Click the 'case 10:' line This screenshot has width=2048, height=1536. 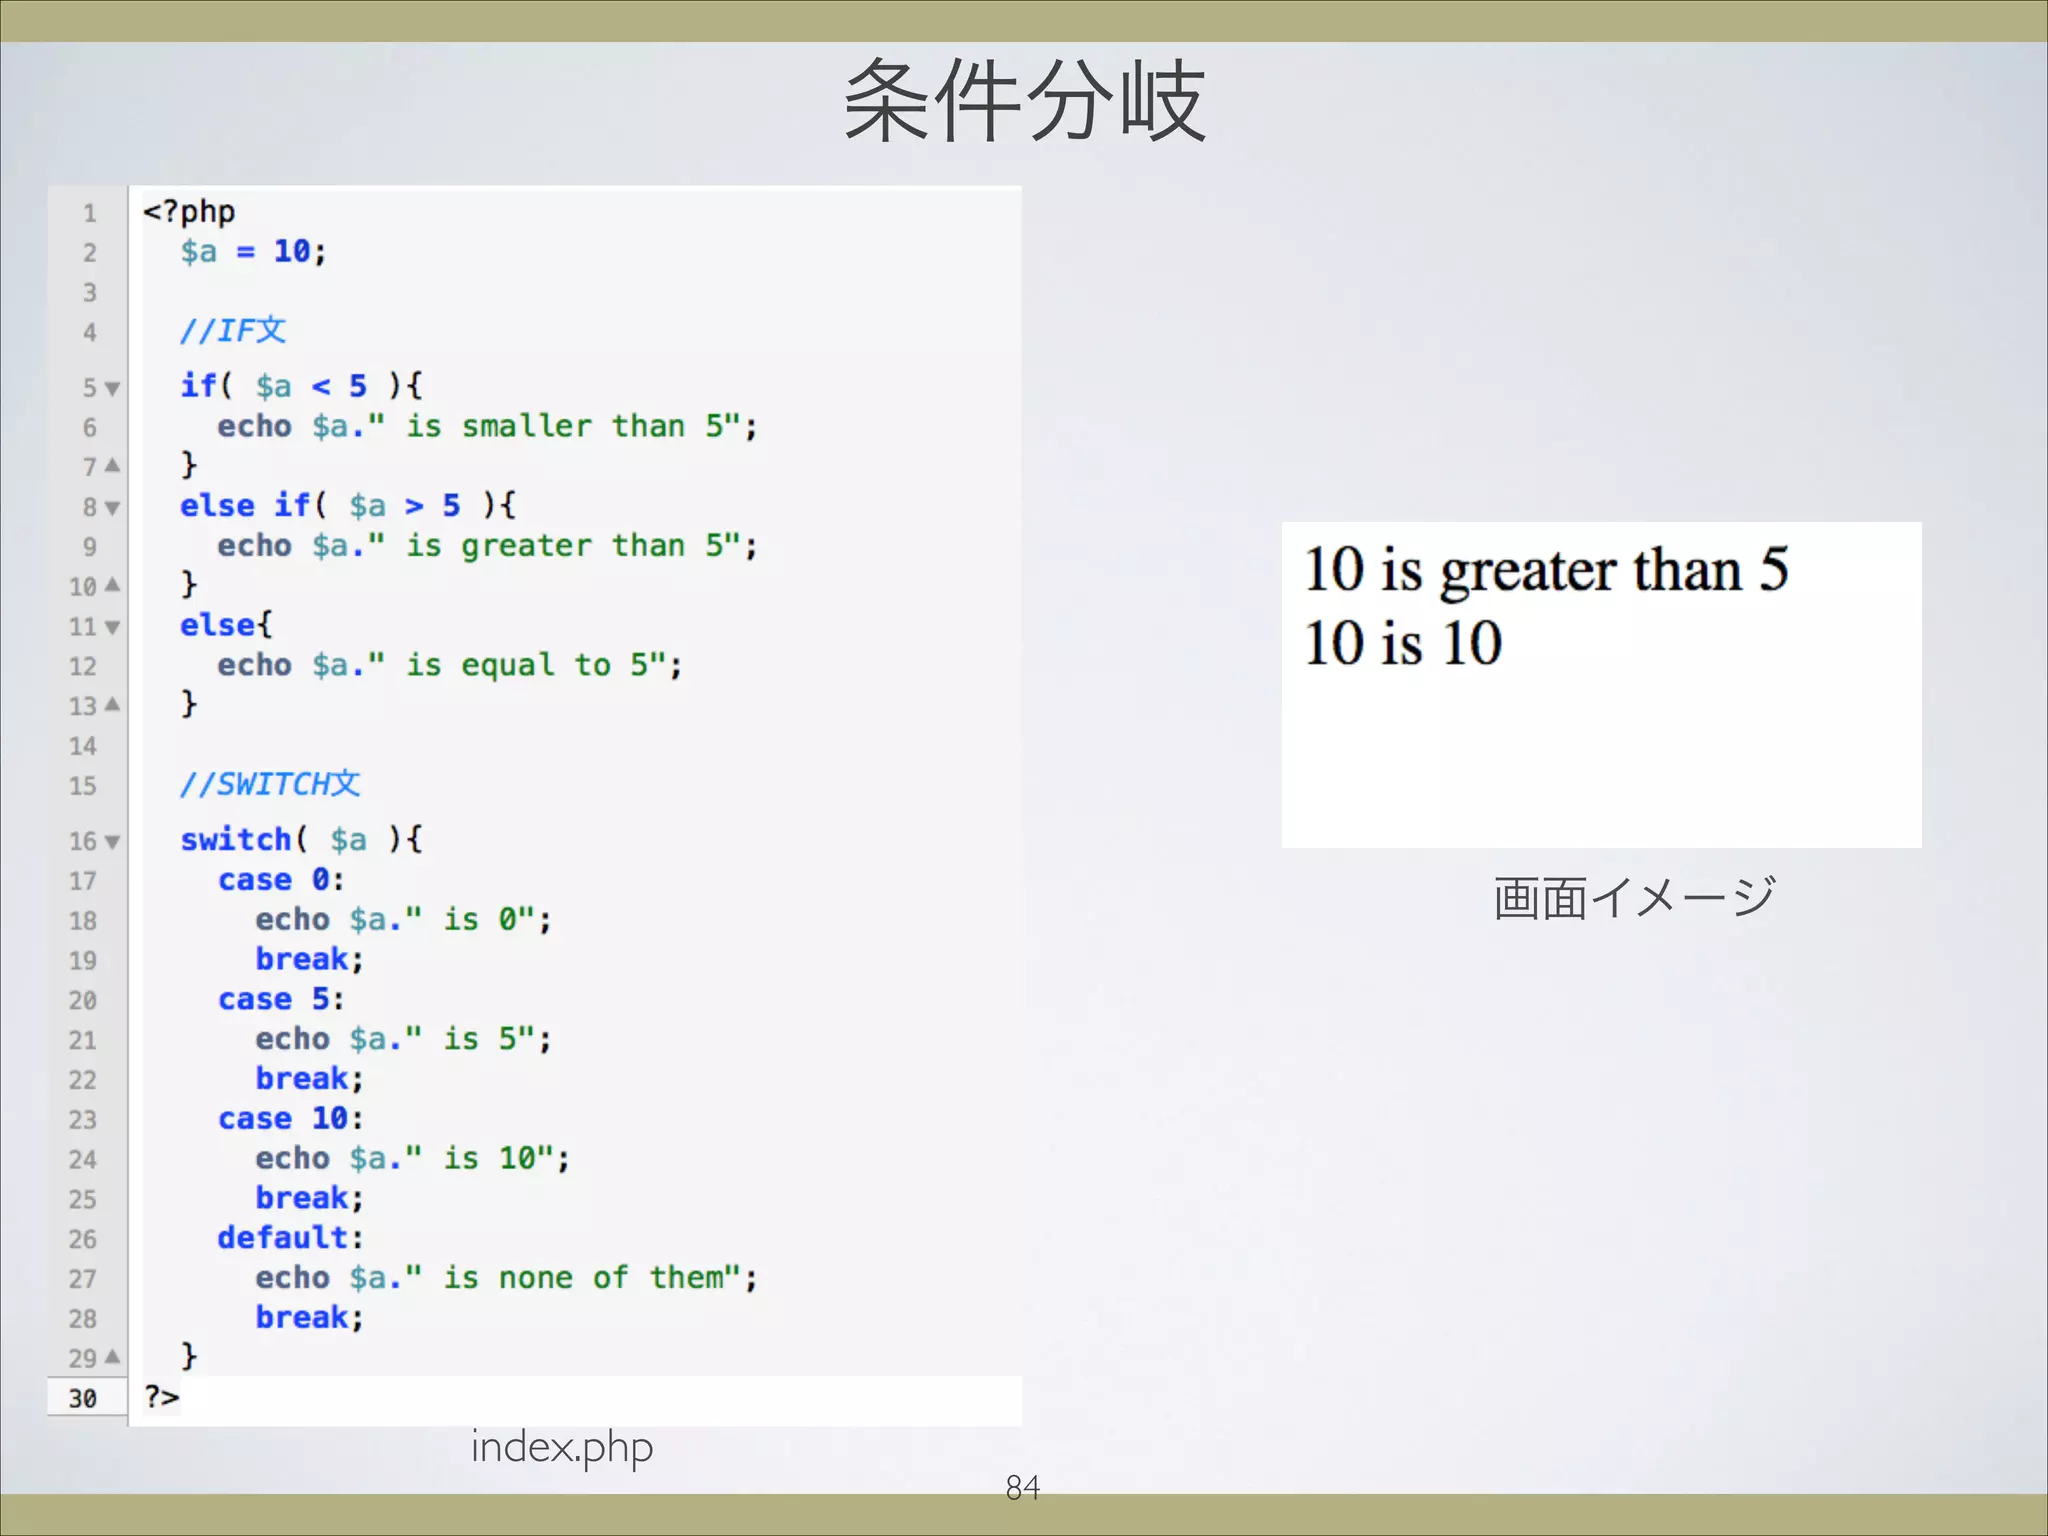click(x=291, y=1118)
